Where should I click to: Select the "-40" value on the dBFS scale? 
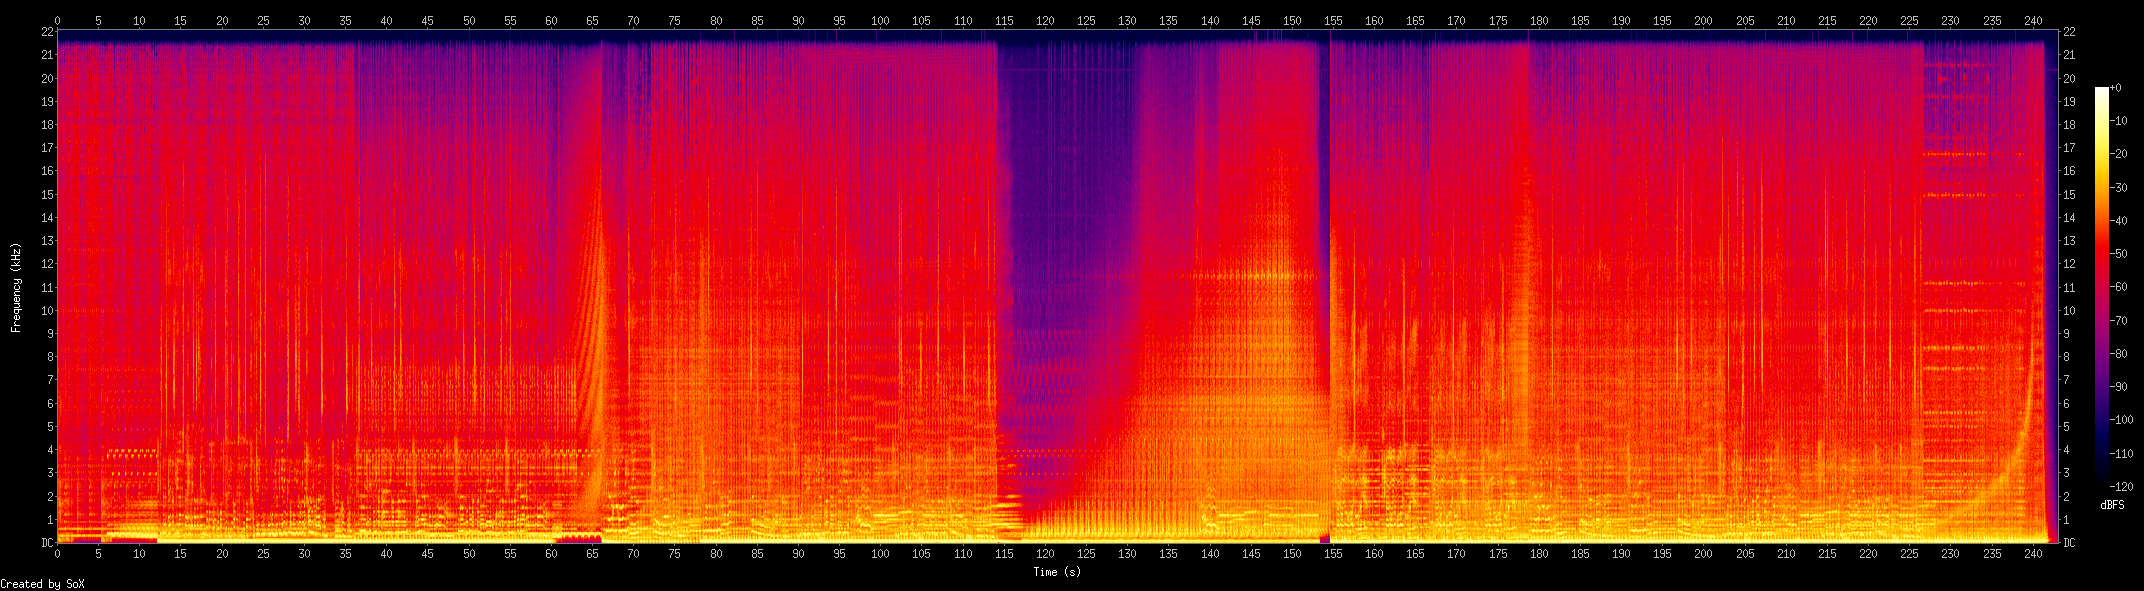[2118, 221]
